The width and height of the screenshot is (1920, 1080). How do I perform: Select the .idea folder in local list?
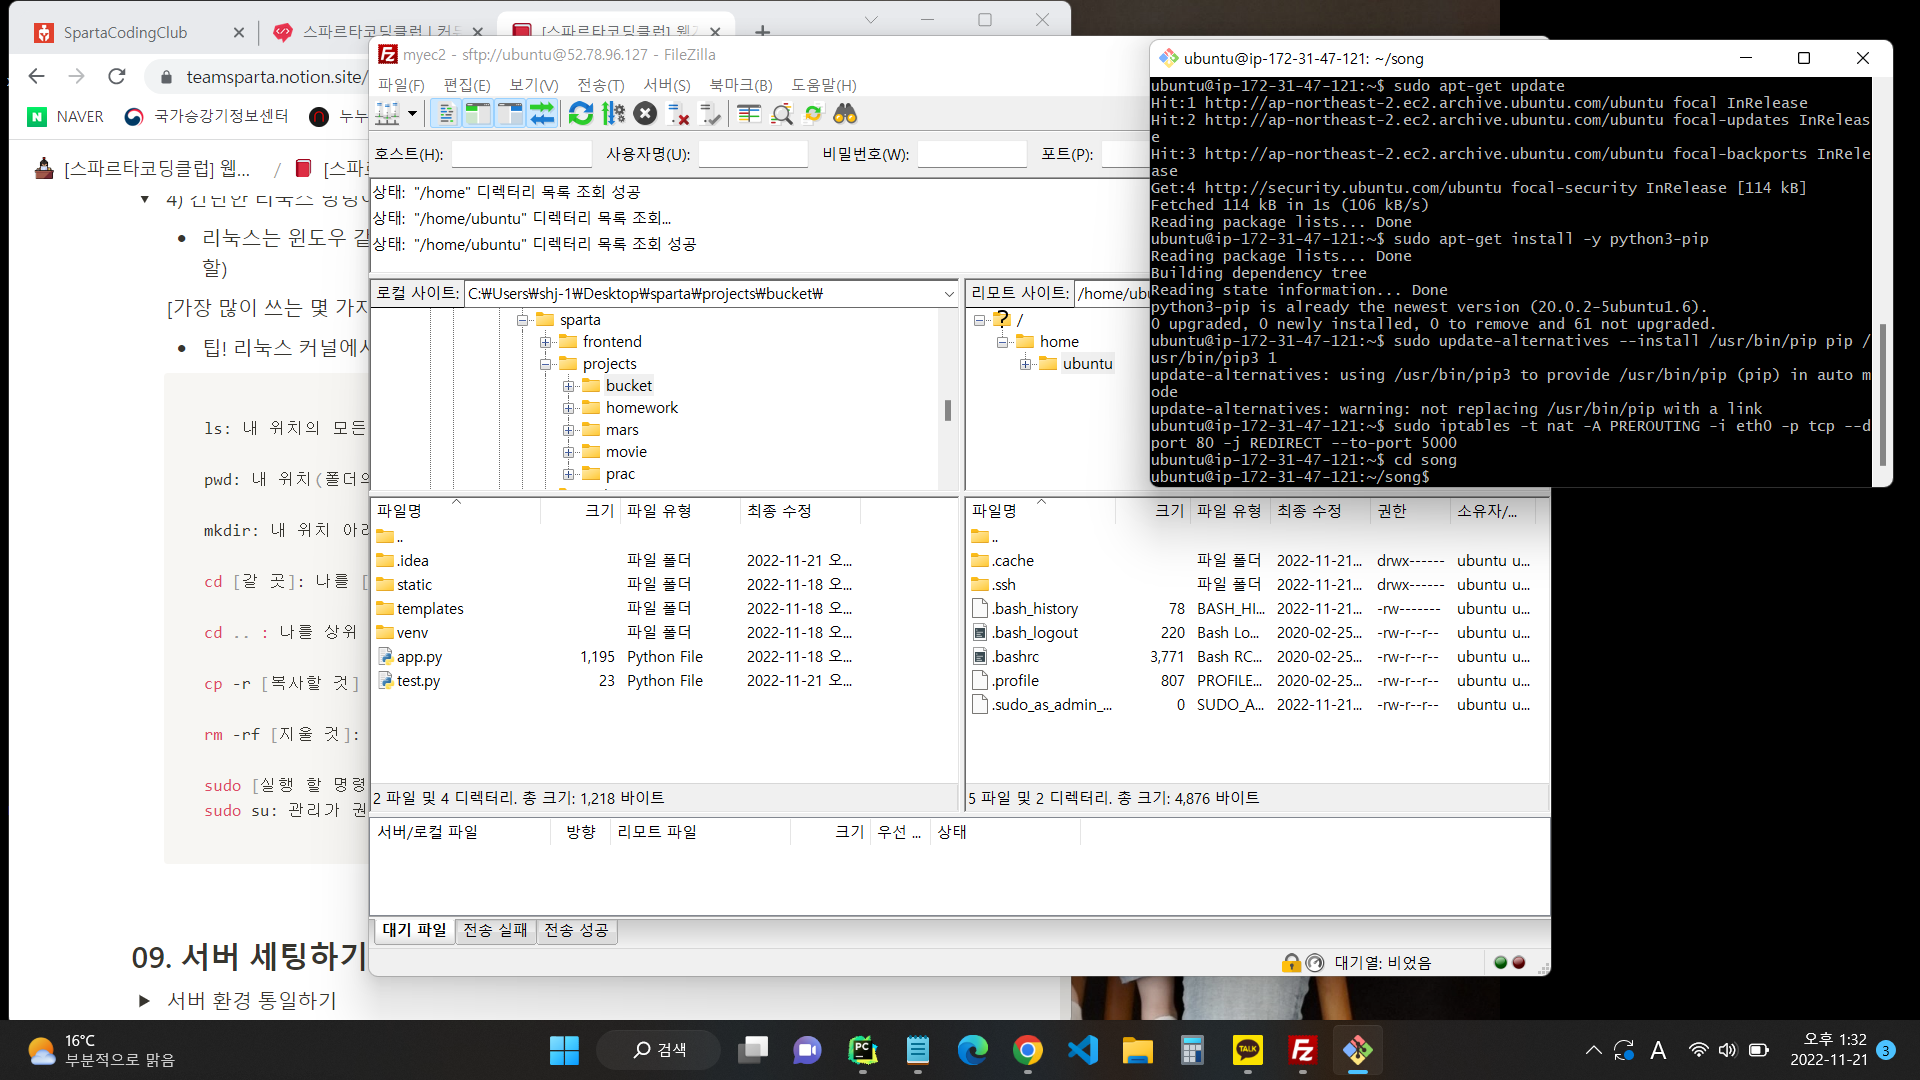(412, 561)
